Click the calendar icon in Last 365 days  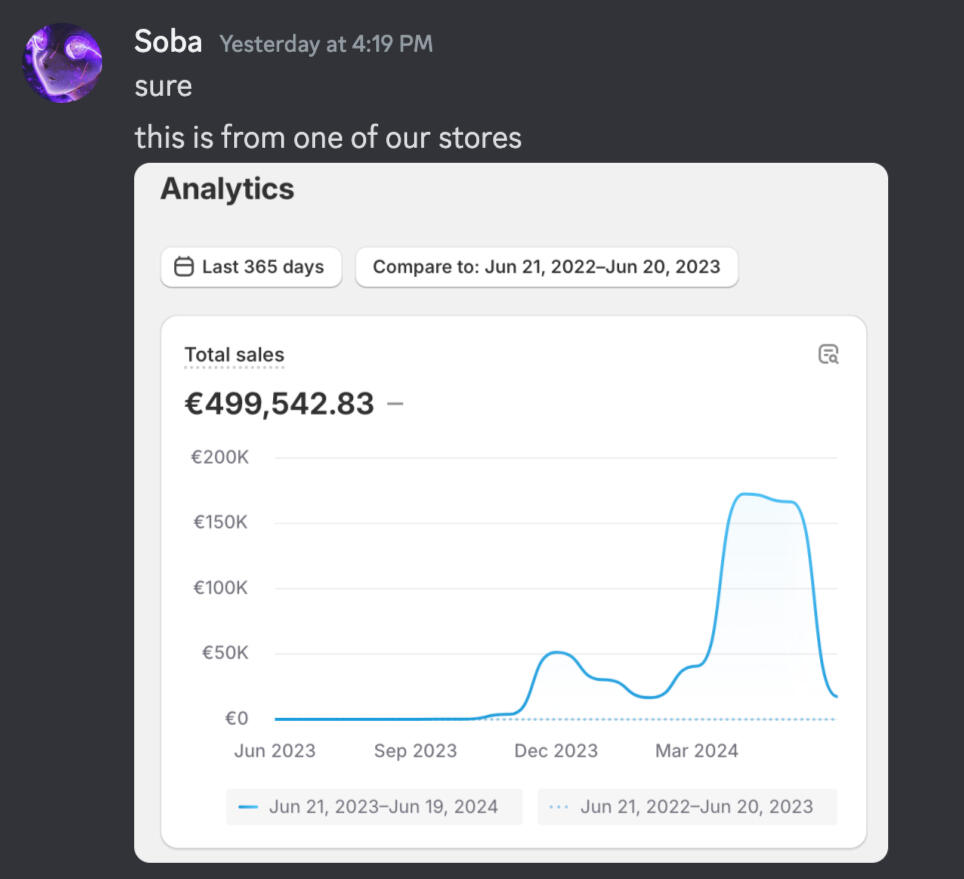(184, 266)
